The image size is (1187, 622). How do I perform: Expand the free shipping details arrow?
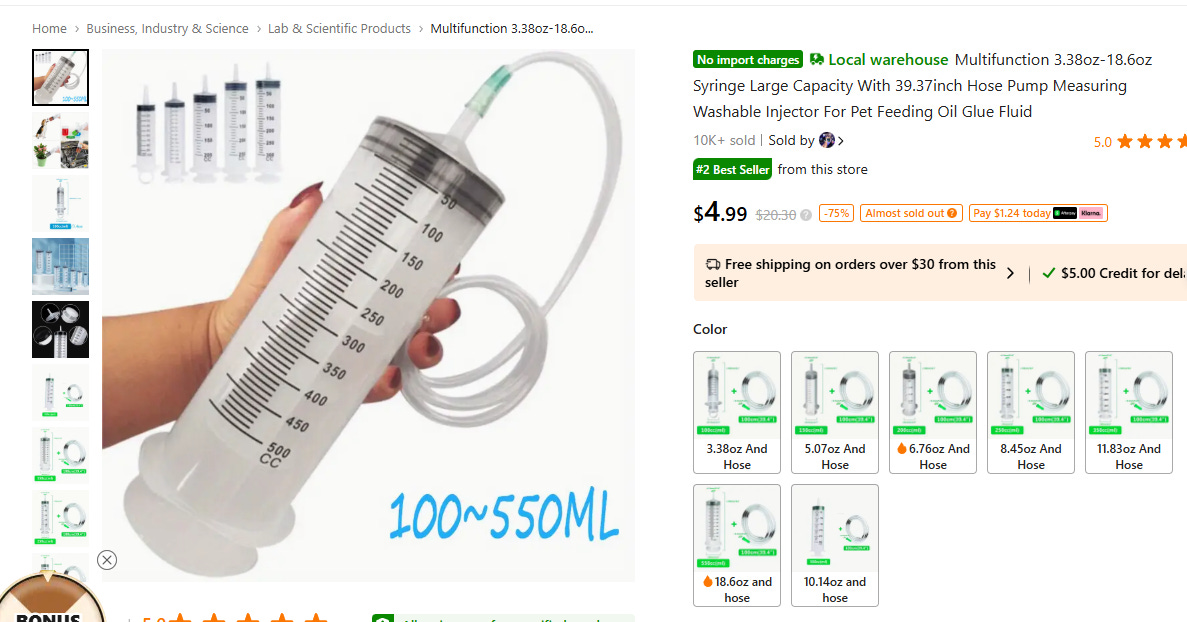[1010, 273]
